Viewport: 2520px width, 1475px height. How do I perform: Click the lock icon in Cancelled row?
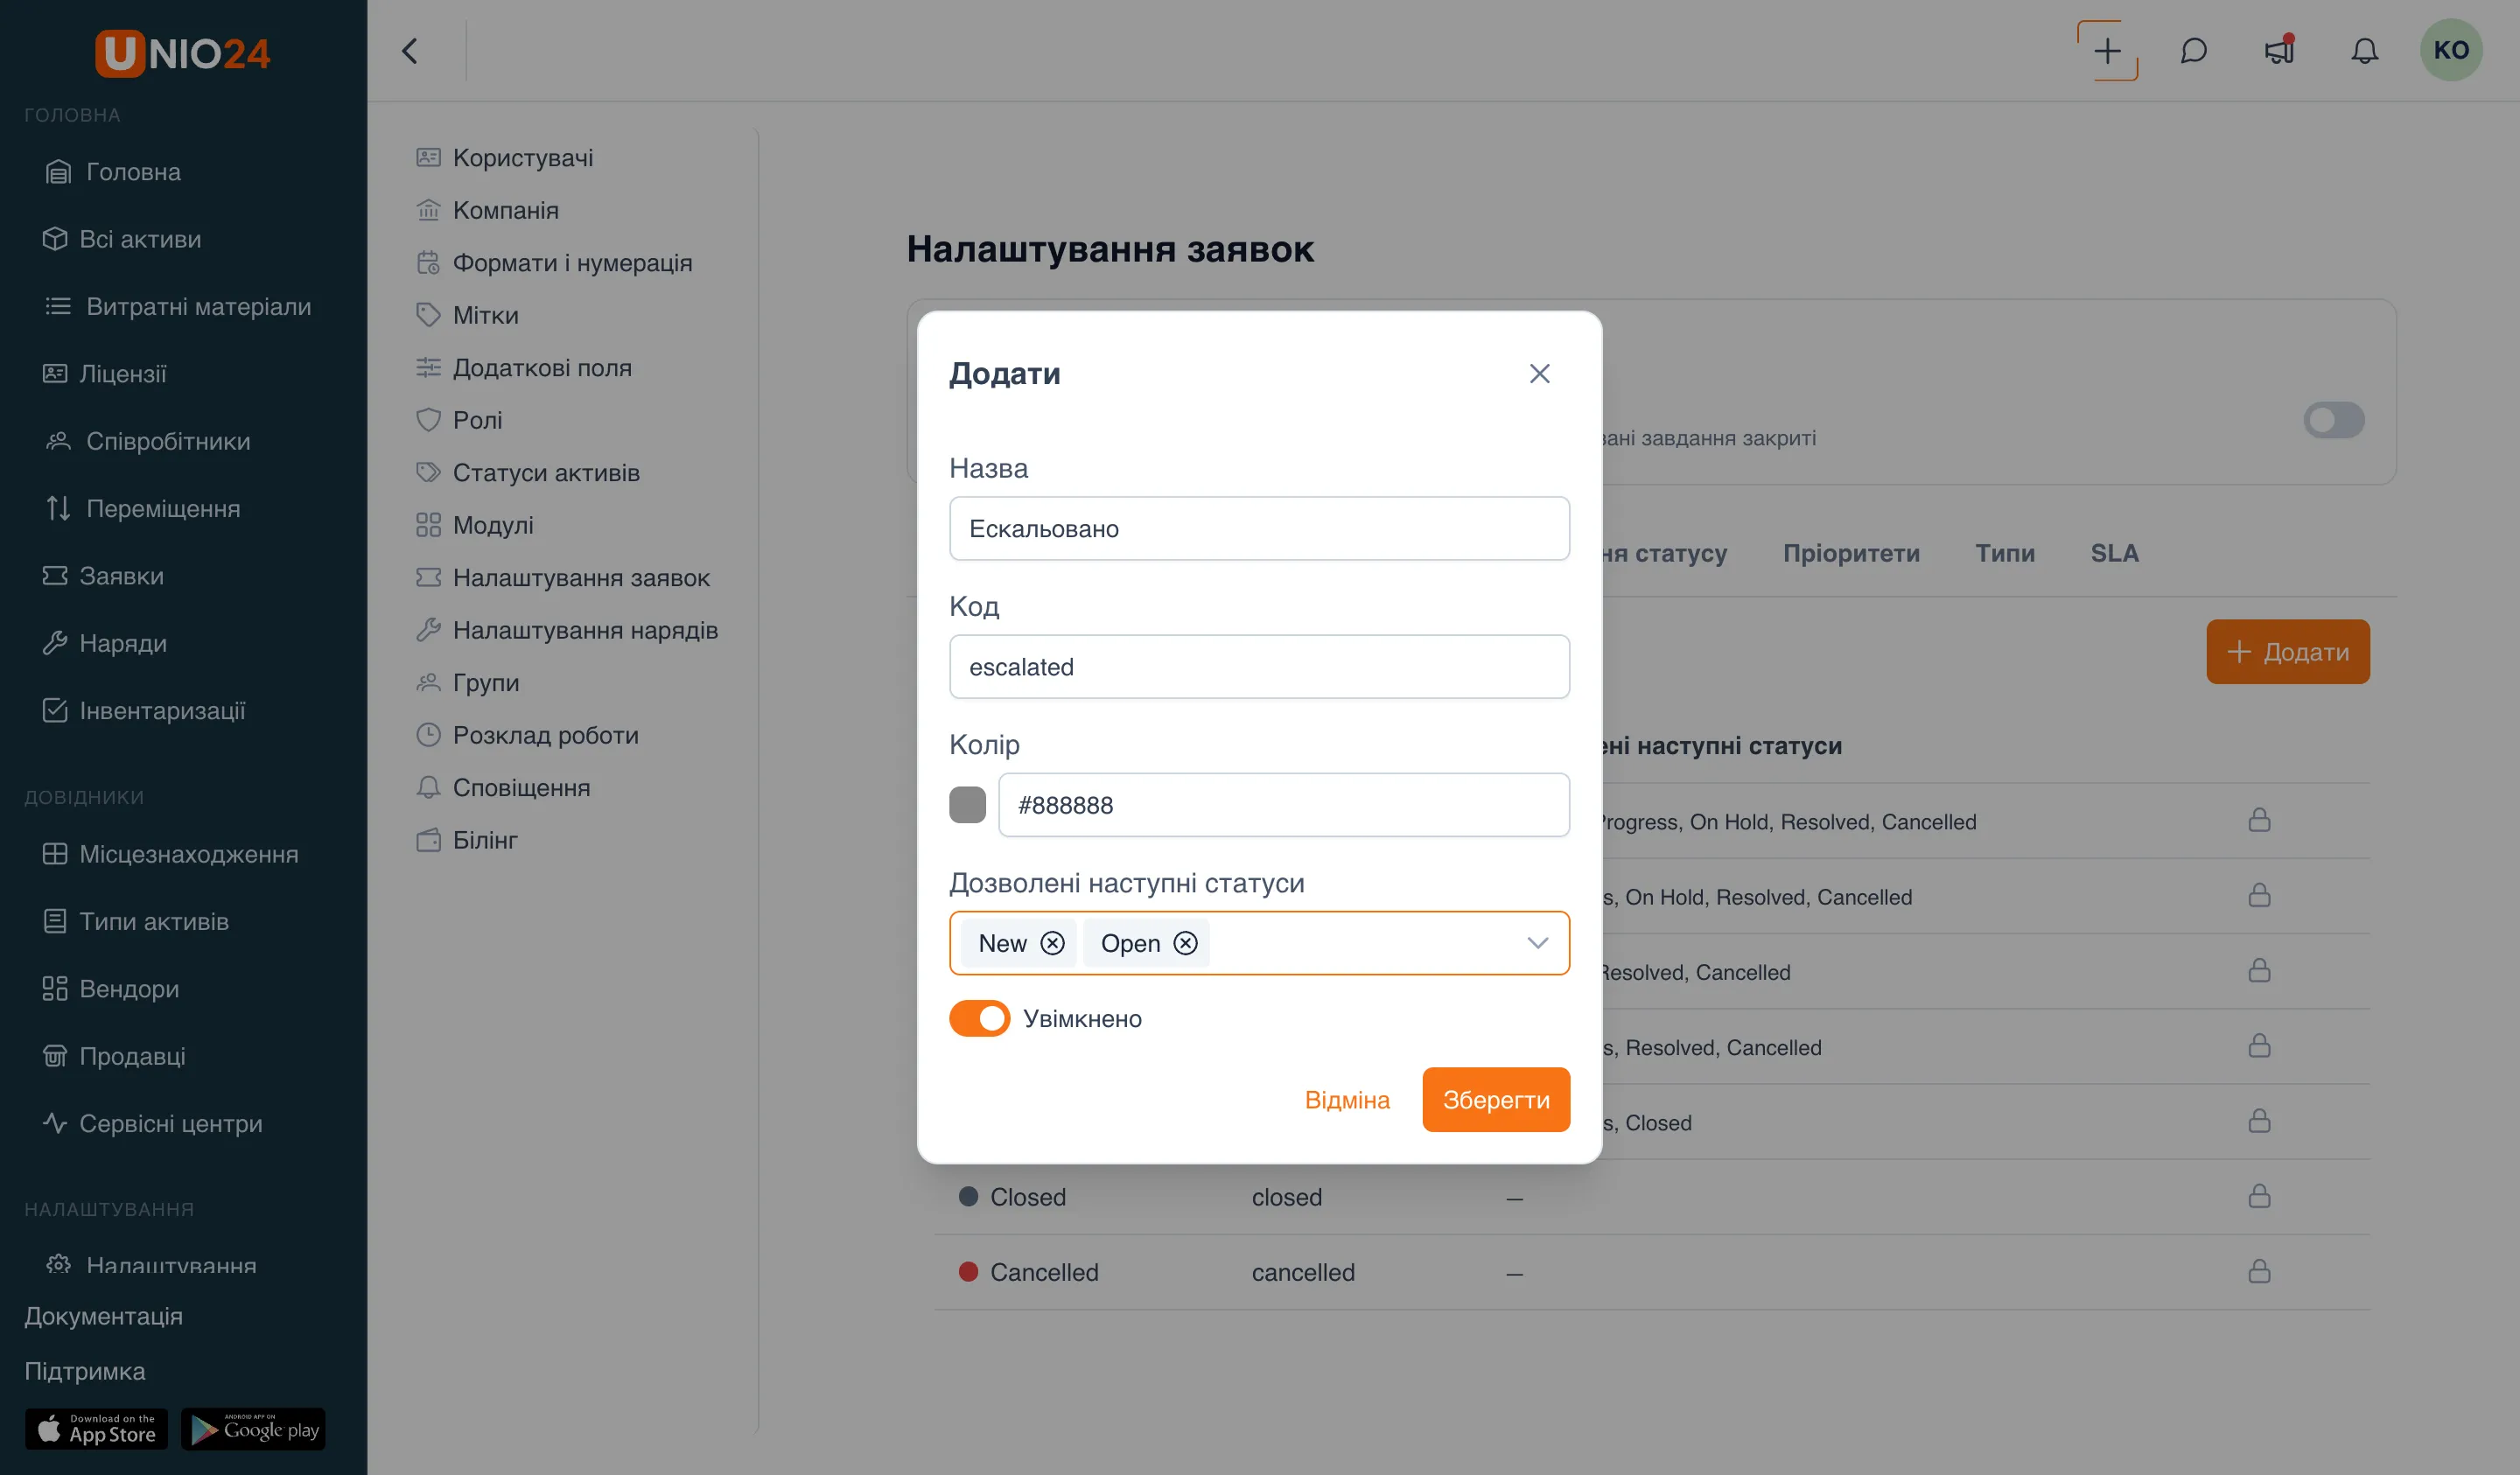click(x=2259, y=1271)
